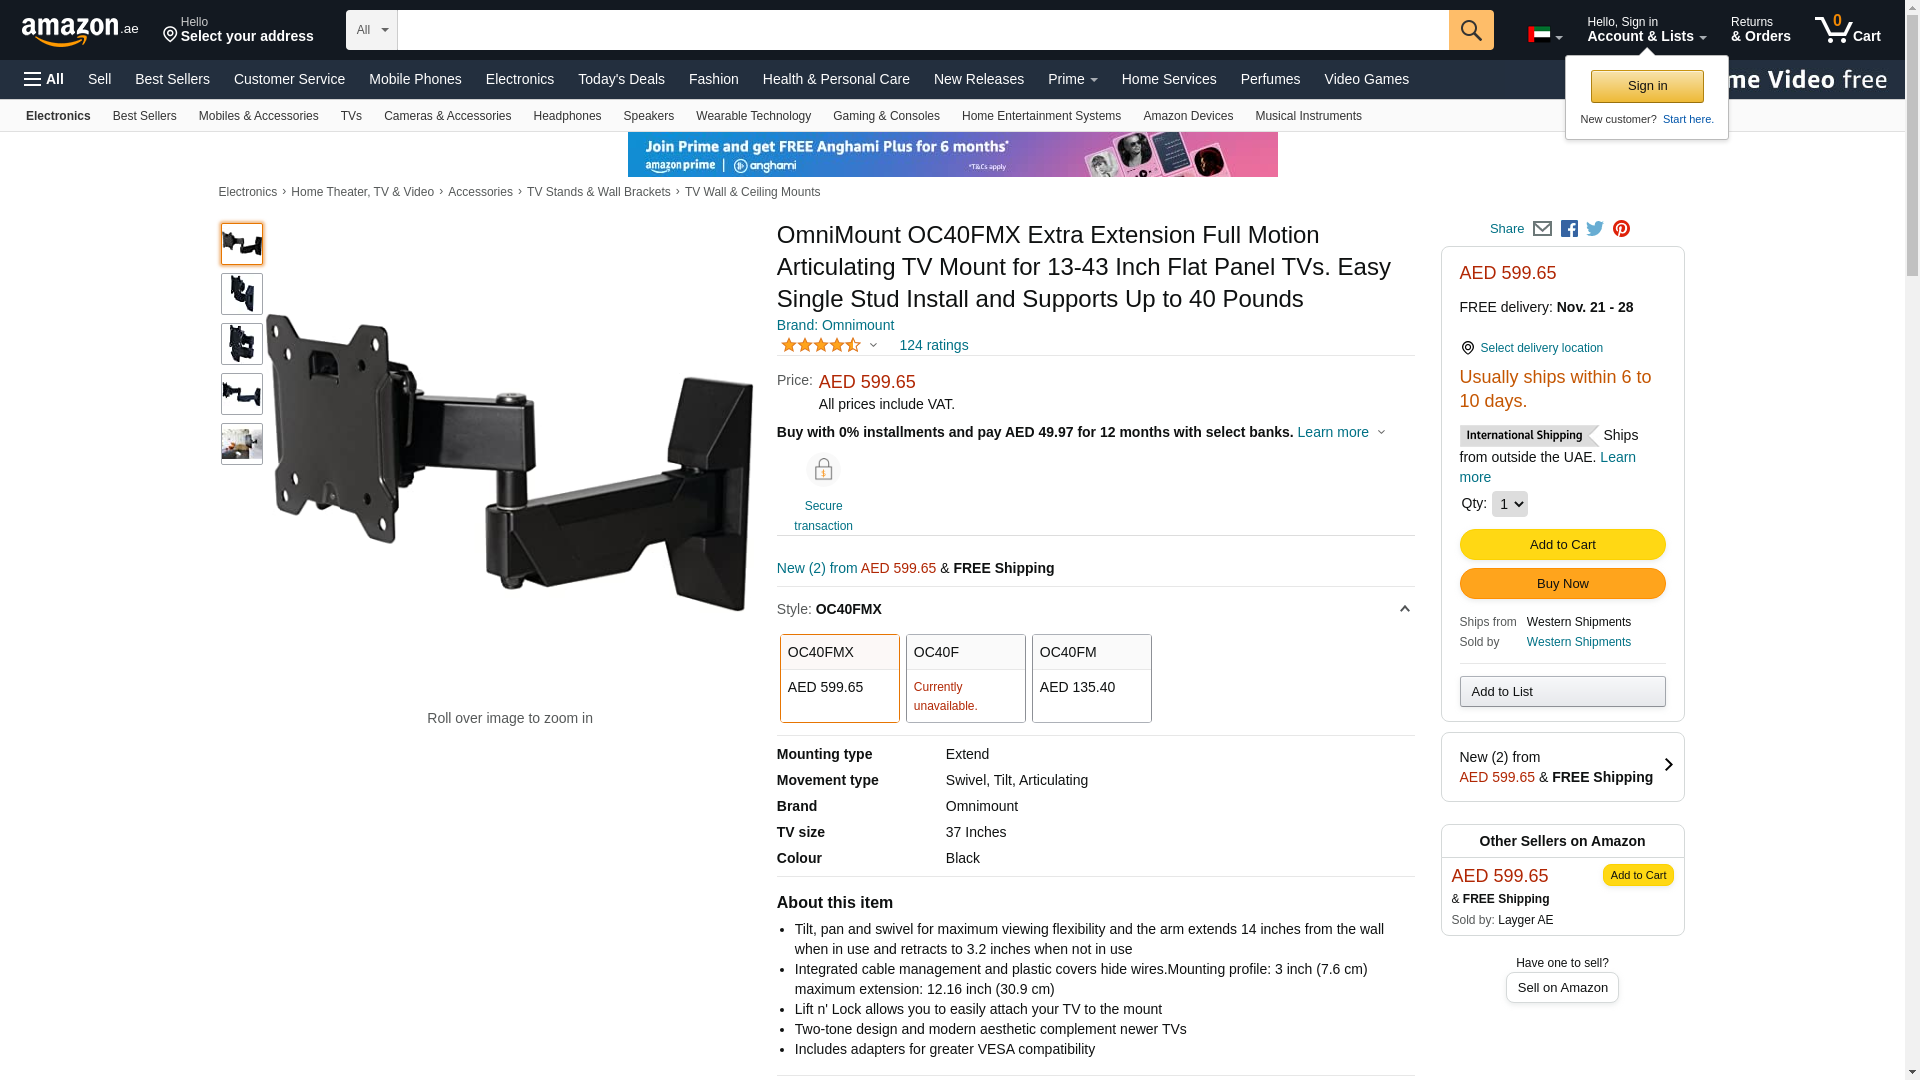Open Headphones in Electronics subnav
The width and height of the screenshot is (1920, 1080).
[x=567, y=116]
